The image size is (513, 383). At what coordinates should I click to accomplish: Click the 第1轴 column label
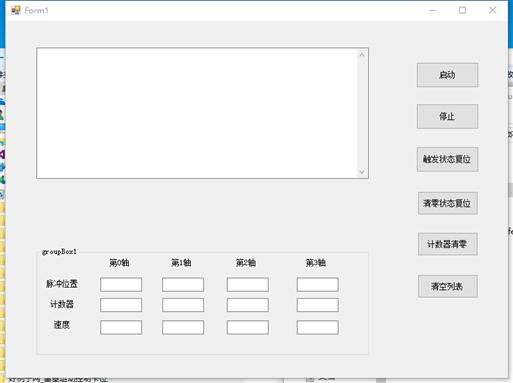181,263
